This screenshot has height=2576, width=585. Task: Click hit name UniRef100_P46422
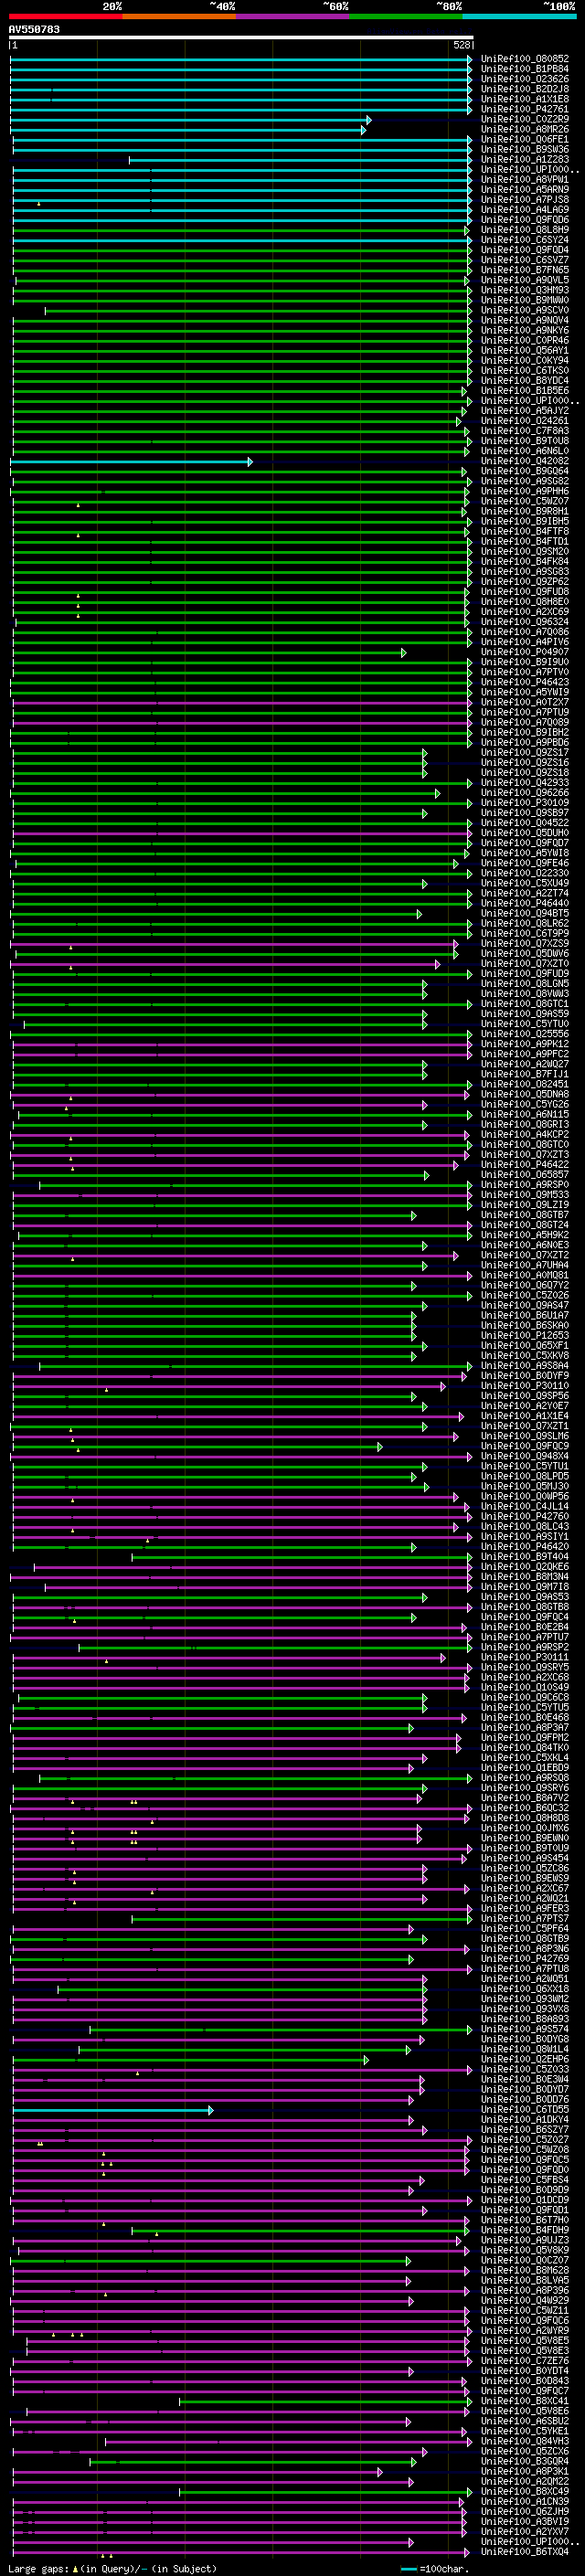coord(525,1165)
